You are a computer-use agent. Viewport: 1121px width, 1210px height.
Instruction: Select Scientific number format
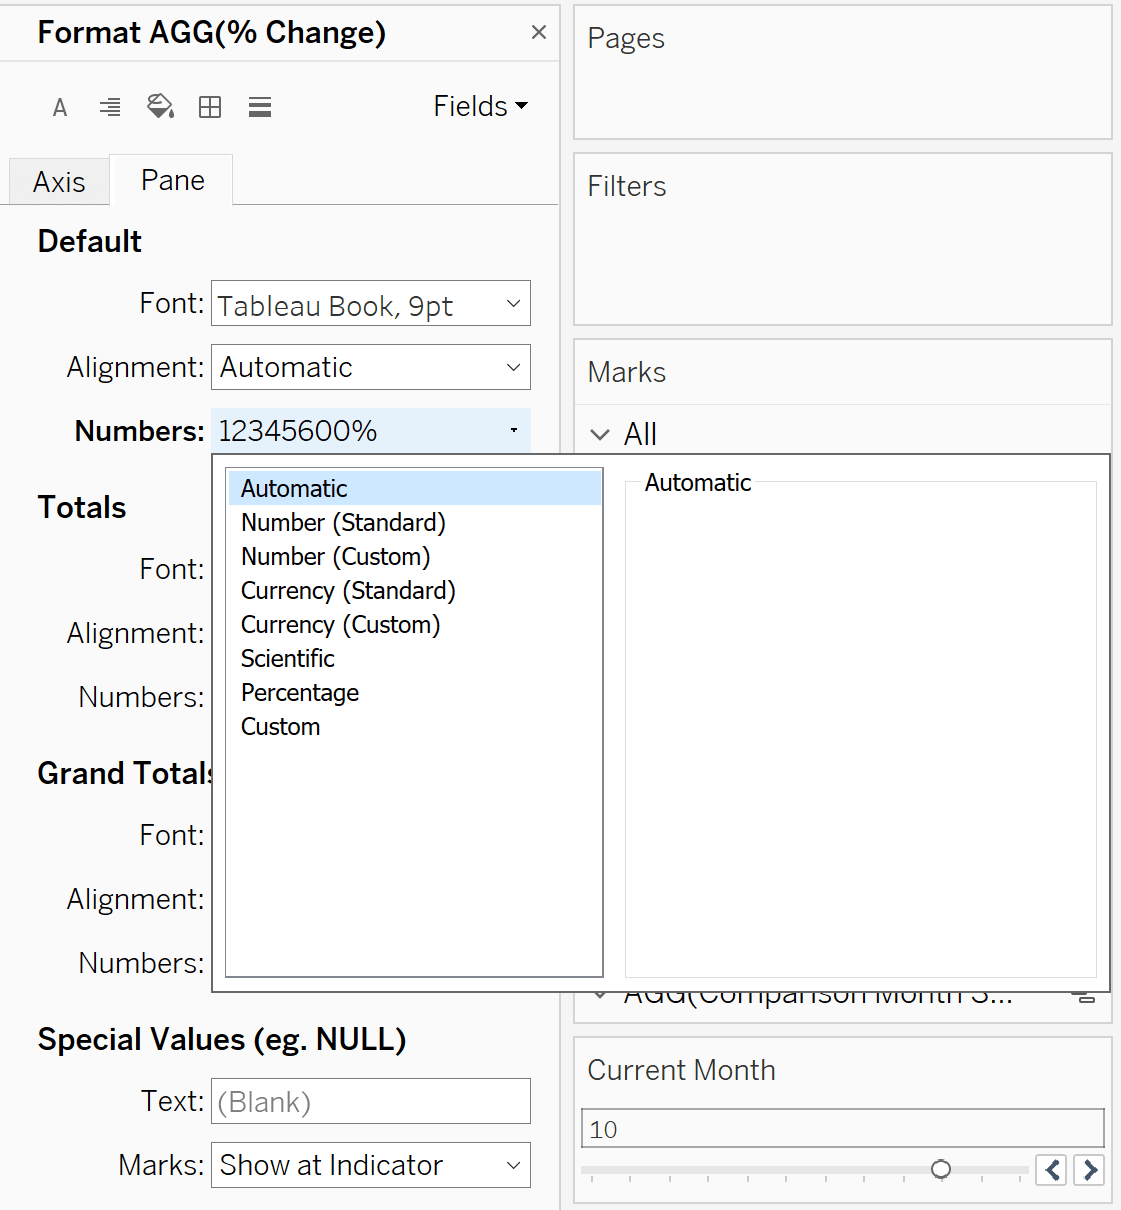pos(414,658)
